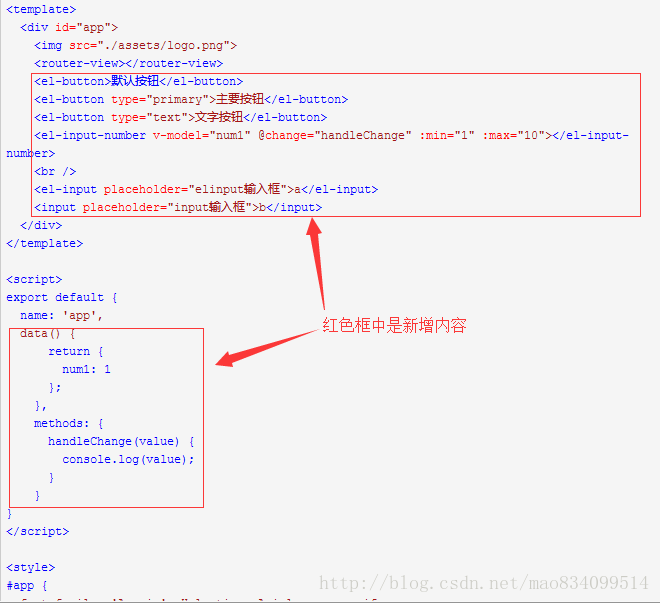Image resolution: width=660 pixels, height=603 pixels.
Task: Click the primary 主要按钮 el-button line
Action: (191, 99)
